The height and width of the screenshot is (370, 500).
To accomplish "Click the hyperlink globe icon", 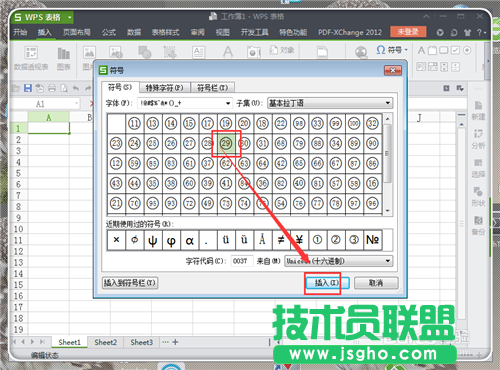I will click(x=361, y=52).
